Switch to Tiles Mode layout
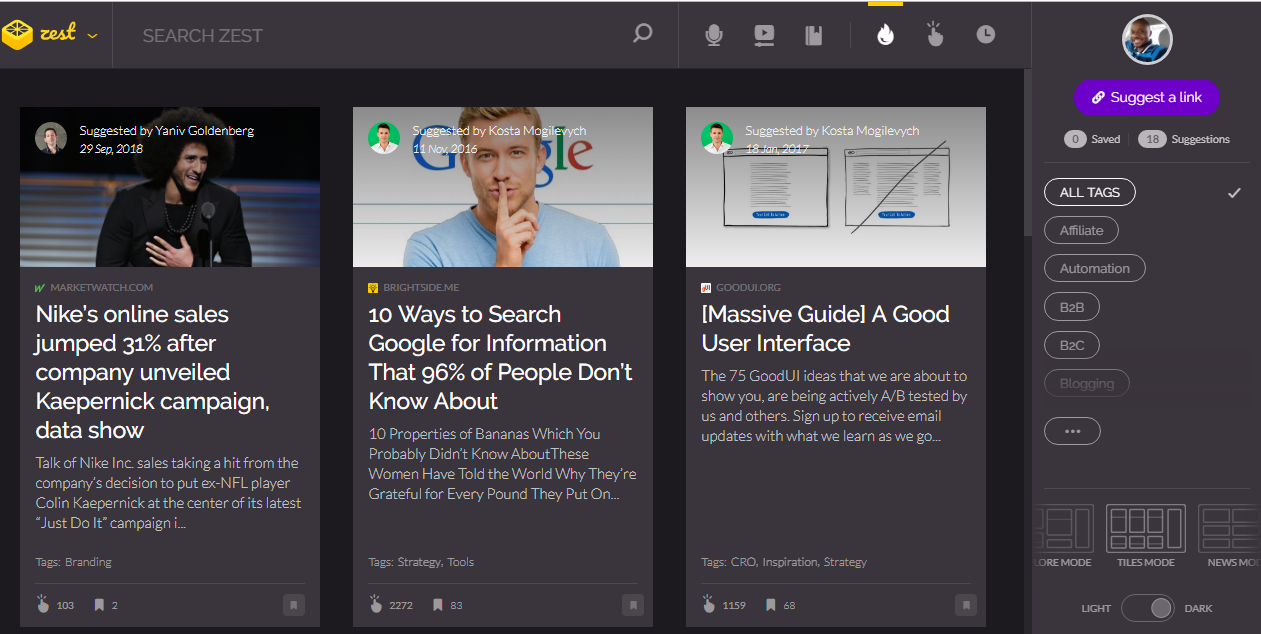Image resolution: width=1261 pixels, height=634 pixels. (x=1146, y=537)
